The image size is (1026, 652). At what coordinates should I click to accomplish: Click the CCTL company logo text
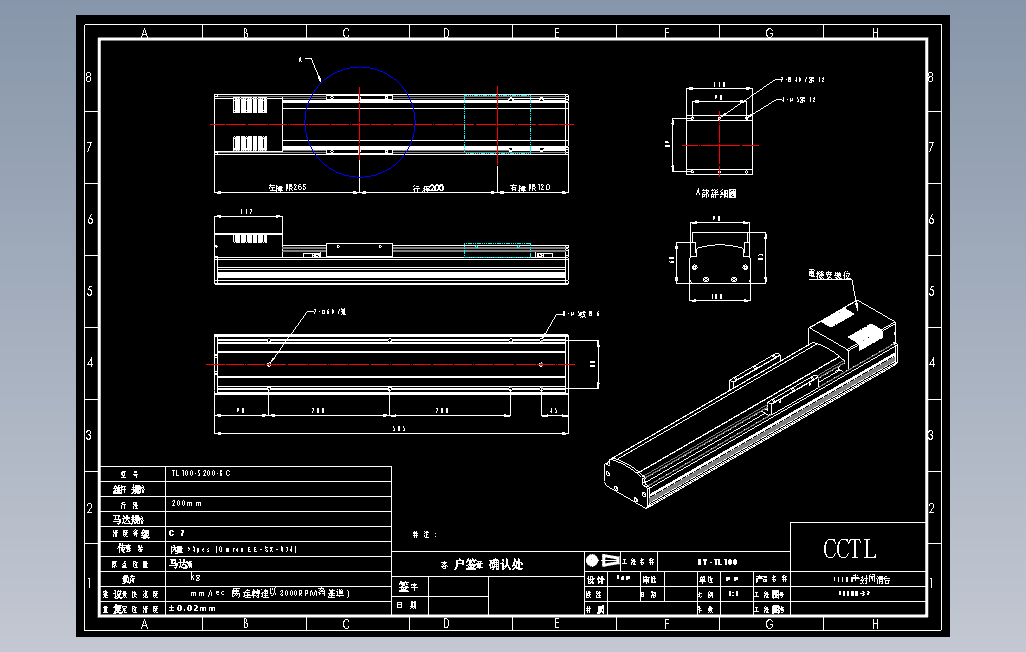click(849, 549)
